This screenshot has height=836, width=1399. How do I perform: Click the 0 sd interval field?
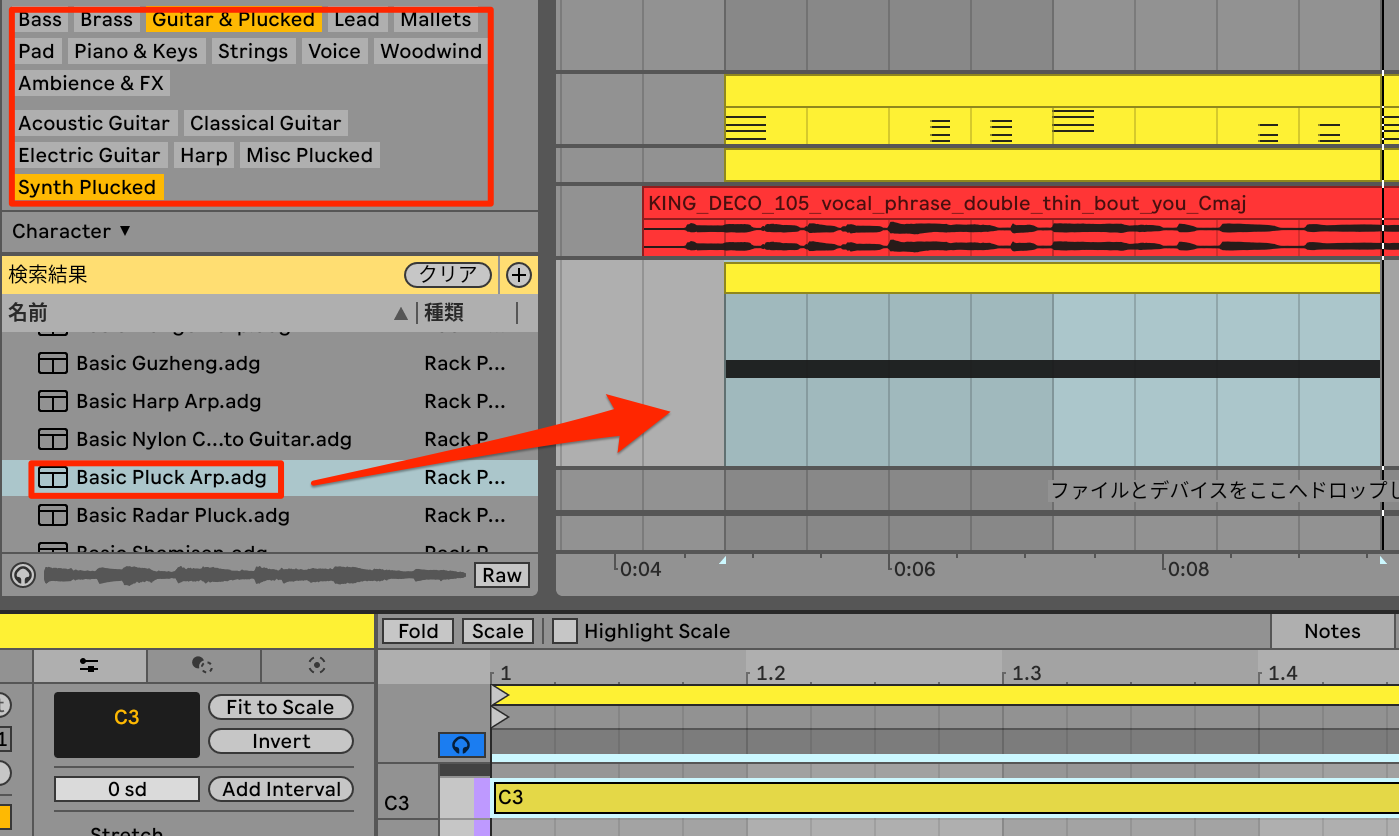pyautogui.click(x=127, y=789)
